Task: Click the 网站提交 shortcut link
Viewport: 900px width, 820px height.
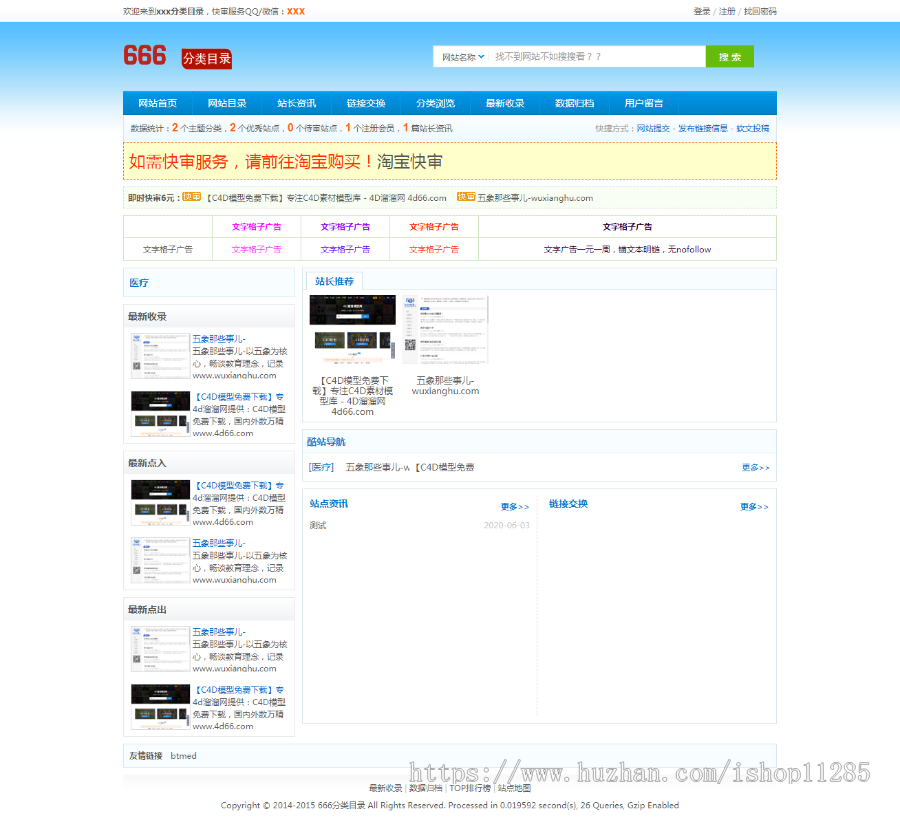Action: (653, 129)
